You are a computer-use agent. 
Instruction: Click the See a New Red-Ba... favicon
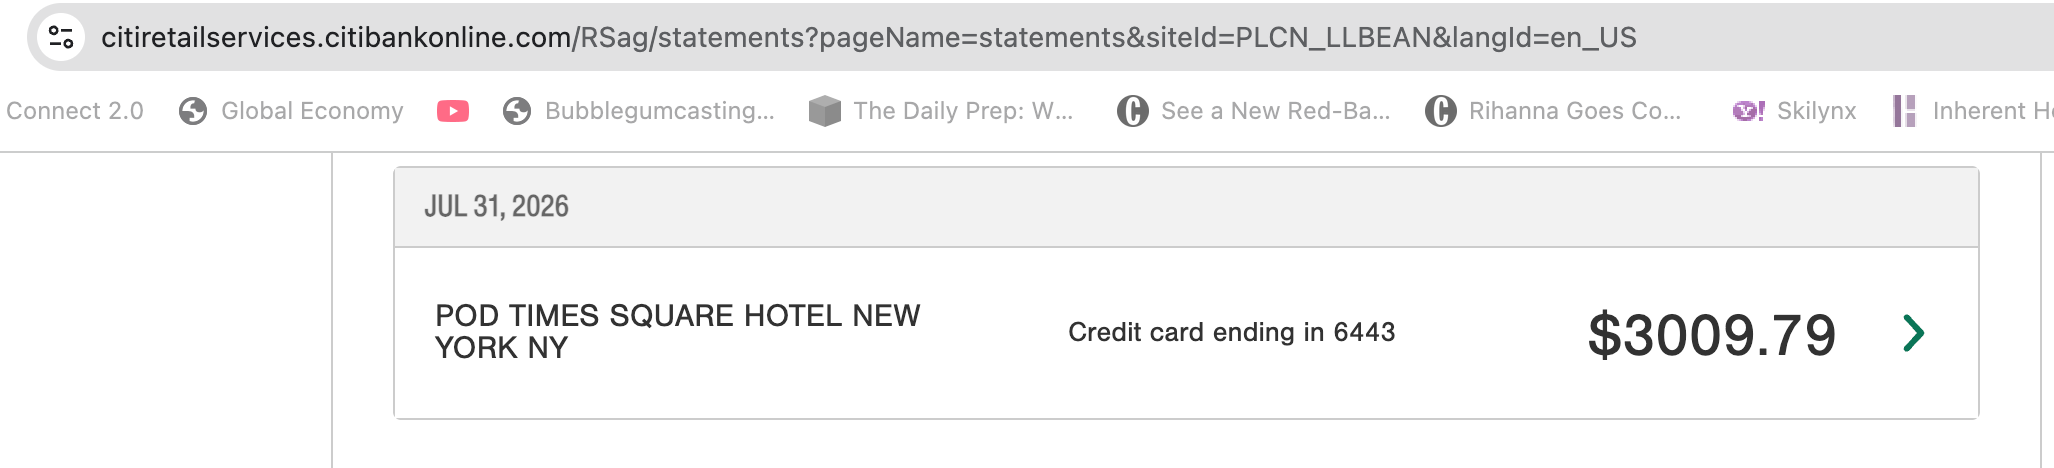point(1133,111)
